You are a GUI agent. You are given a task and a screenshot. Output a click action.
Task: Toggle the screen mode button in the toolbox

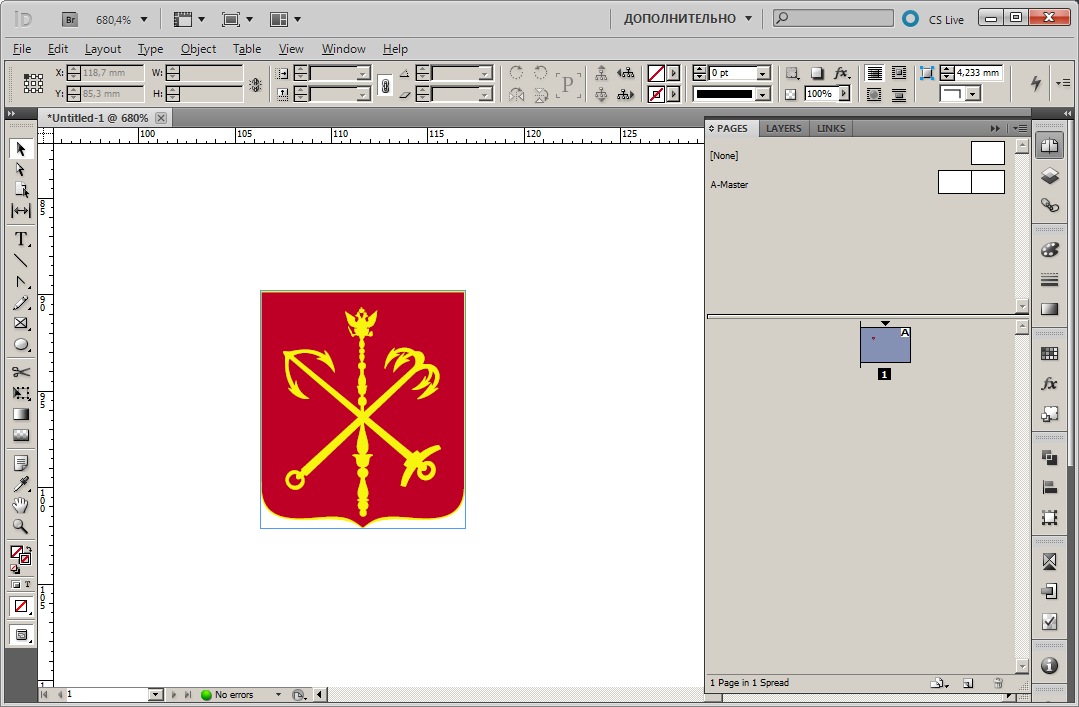click(21, 635)
